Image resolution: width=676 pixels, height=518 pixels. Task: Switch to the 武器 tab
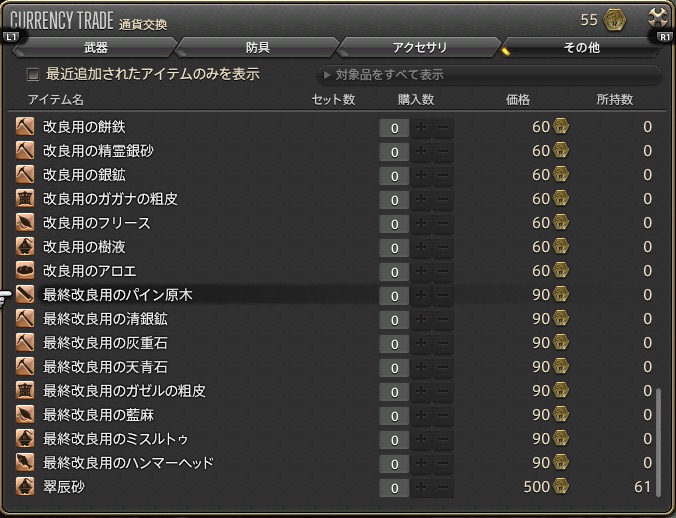95,47
